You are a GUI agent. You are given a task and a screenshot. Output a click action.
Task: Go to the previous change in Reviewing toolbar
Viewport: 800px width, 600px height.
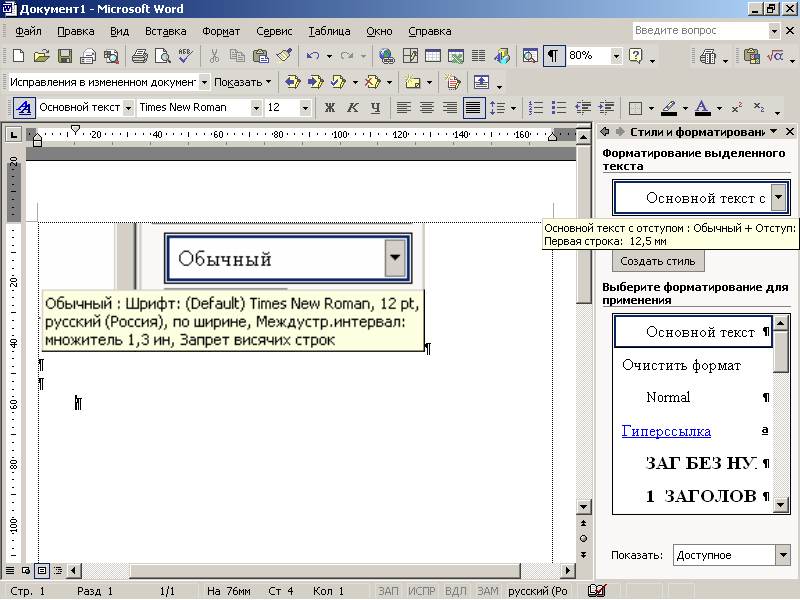click(293, 82)
